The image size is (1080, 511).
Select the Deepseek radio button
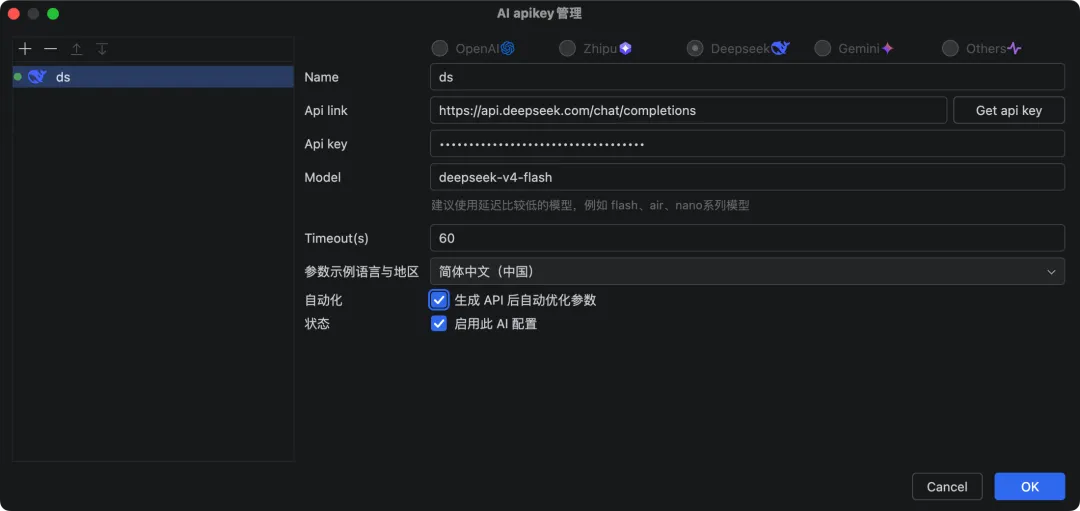tap(695, 48)
